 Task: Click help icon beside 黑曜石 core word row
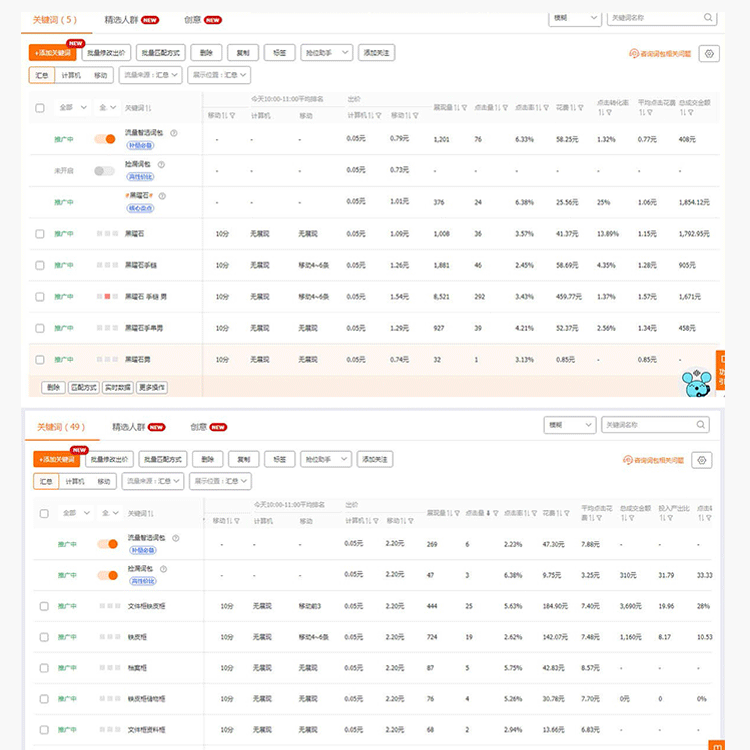(x=162, y=196)
